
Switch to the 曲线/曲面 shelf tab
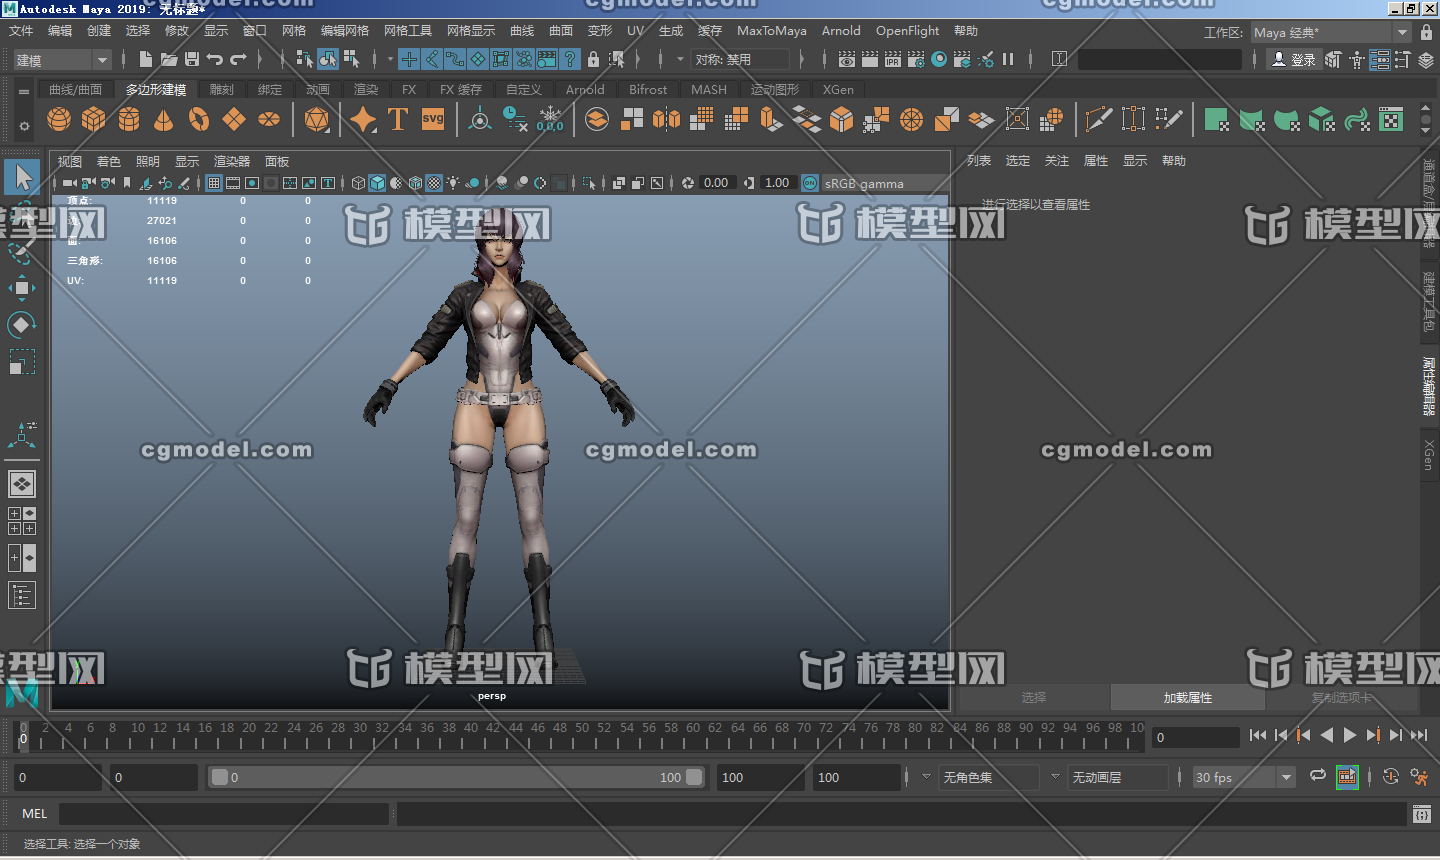(x=75, y=89)
